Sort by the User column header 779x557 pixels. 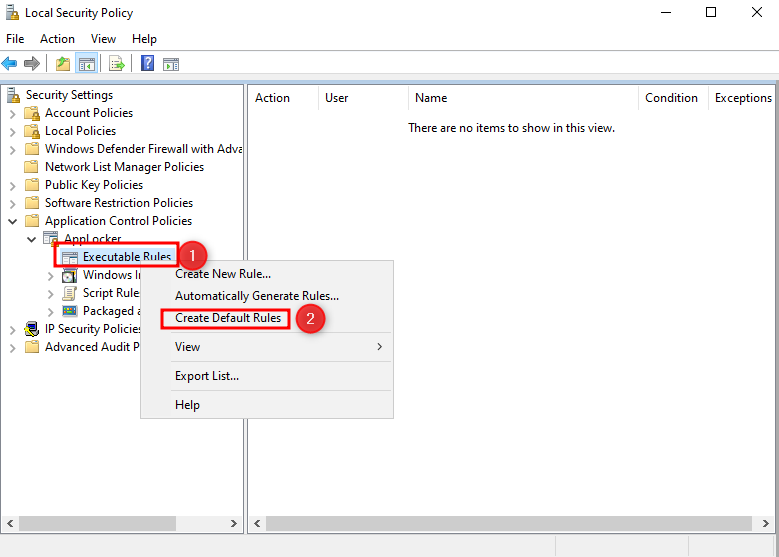click(363, 98)
